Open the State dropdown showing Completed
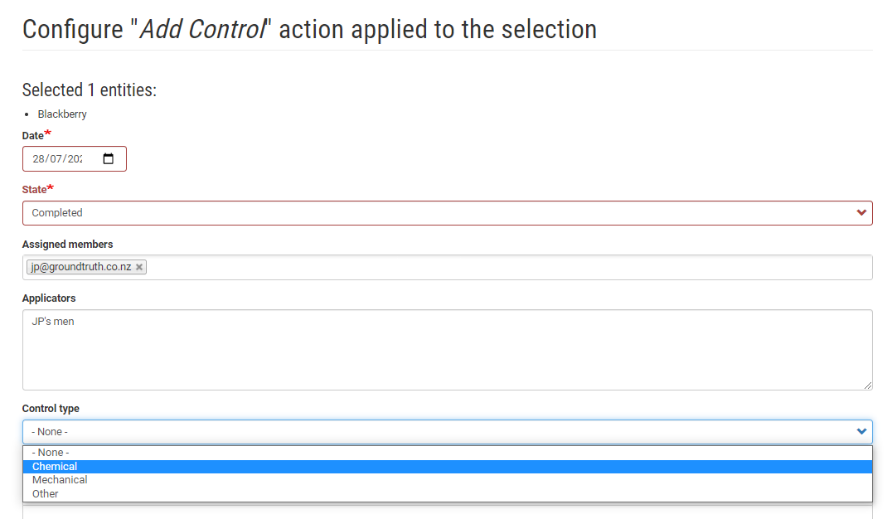887x519 pixels. click(447, 213)
